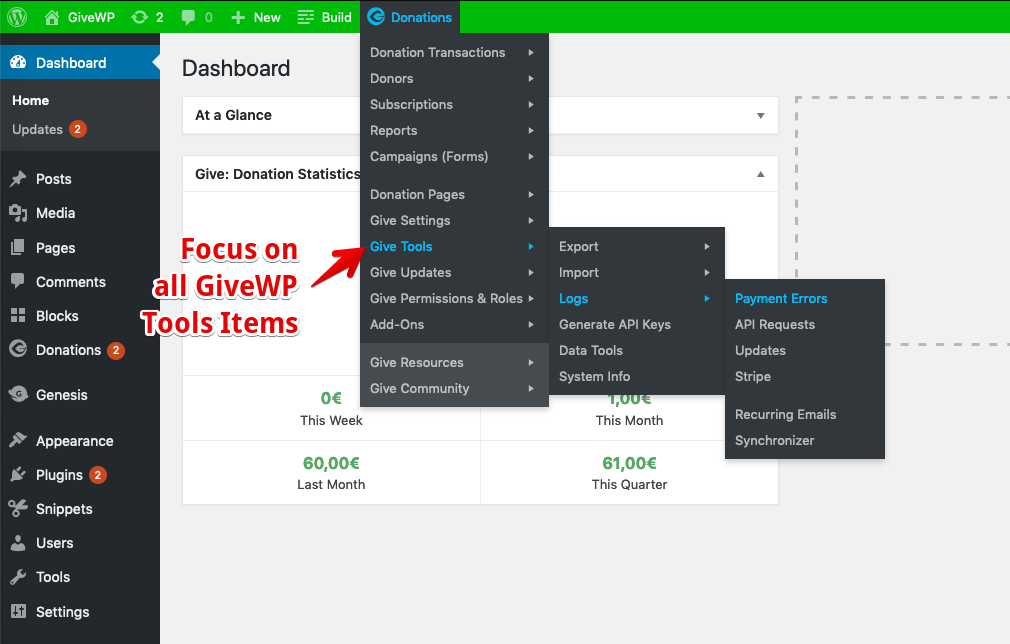Click the Plugins plug icon in sidebar
The image size is (1010, 644).
18,475
